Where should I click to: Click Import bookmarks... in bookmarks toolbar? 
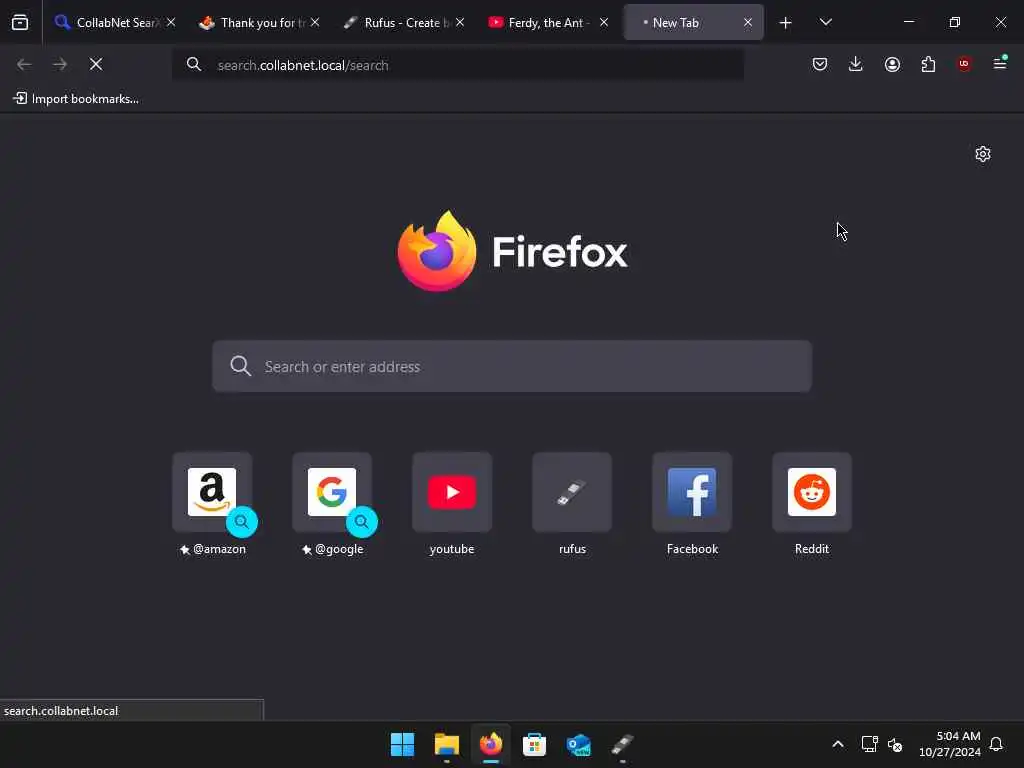pos(76,99)
